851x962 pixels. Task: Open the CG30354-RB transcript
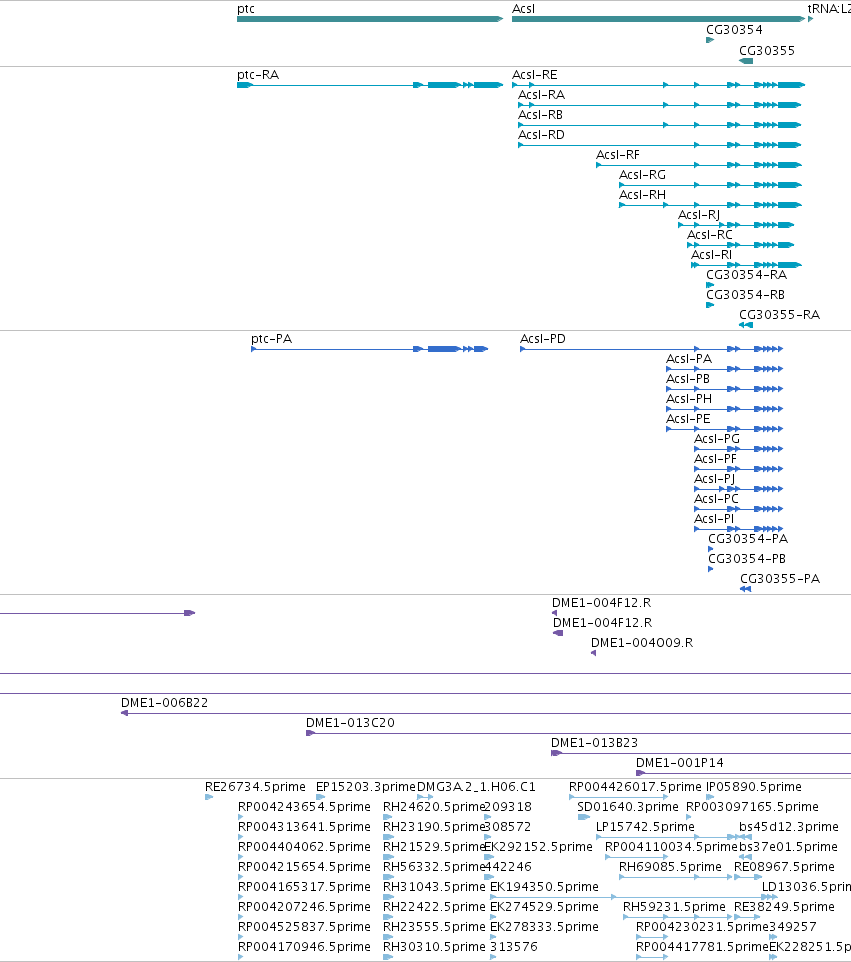click(710, 305)
